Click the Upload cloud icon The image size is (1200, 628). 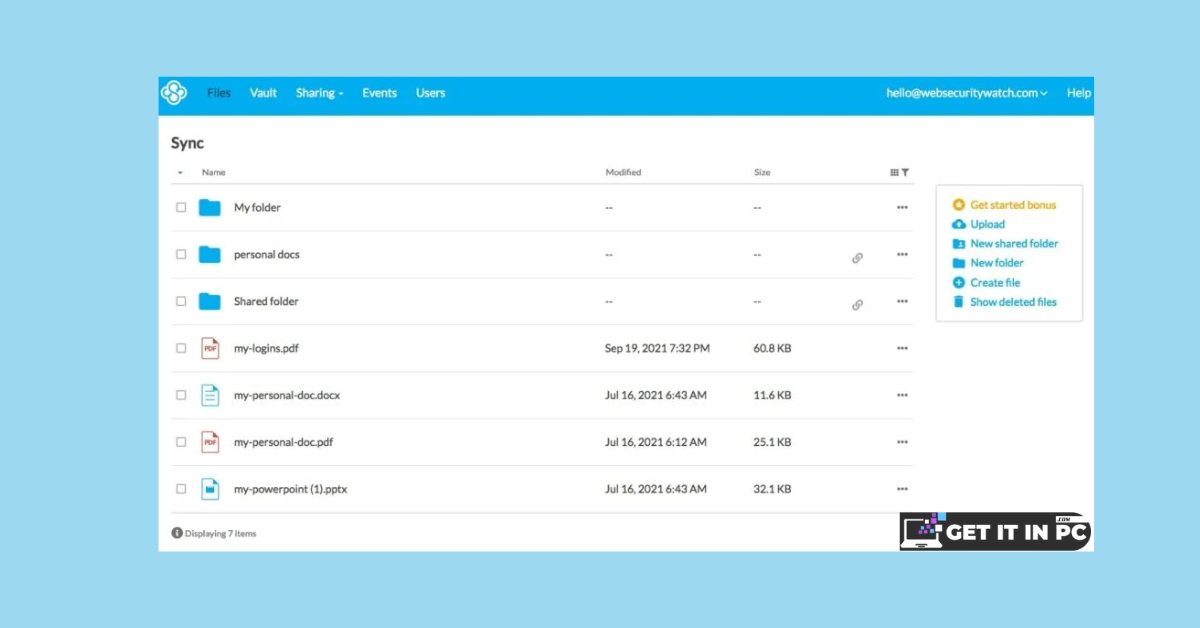tap(959, 224)
